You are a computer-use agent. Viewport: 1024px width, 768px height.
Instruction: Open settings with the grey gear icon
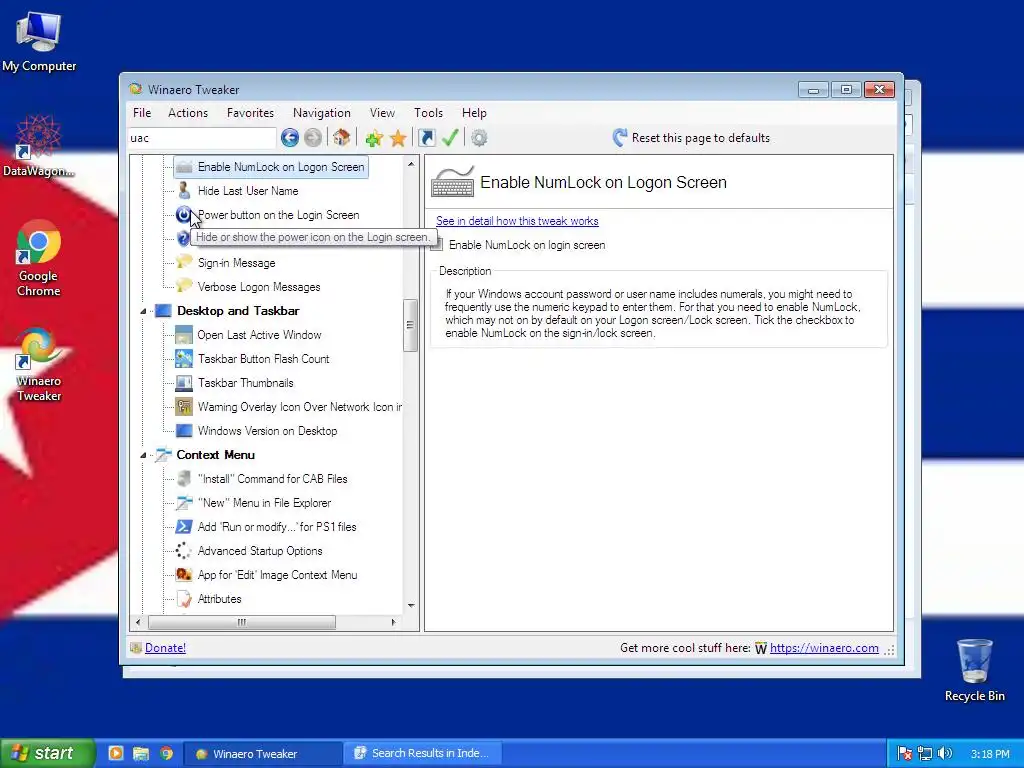coord(479,138)
